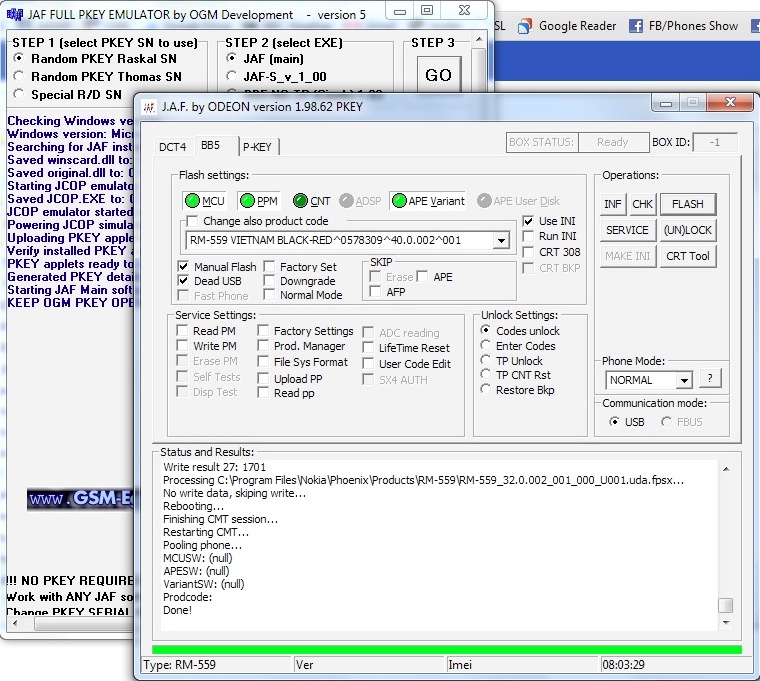
Task: Tick the SKIP APE checkbox
Action: [423, 277]
